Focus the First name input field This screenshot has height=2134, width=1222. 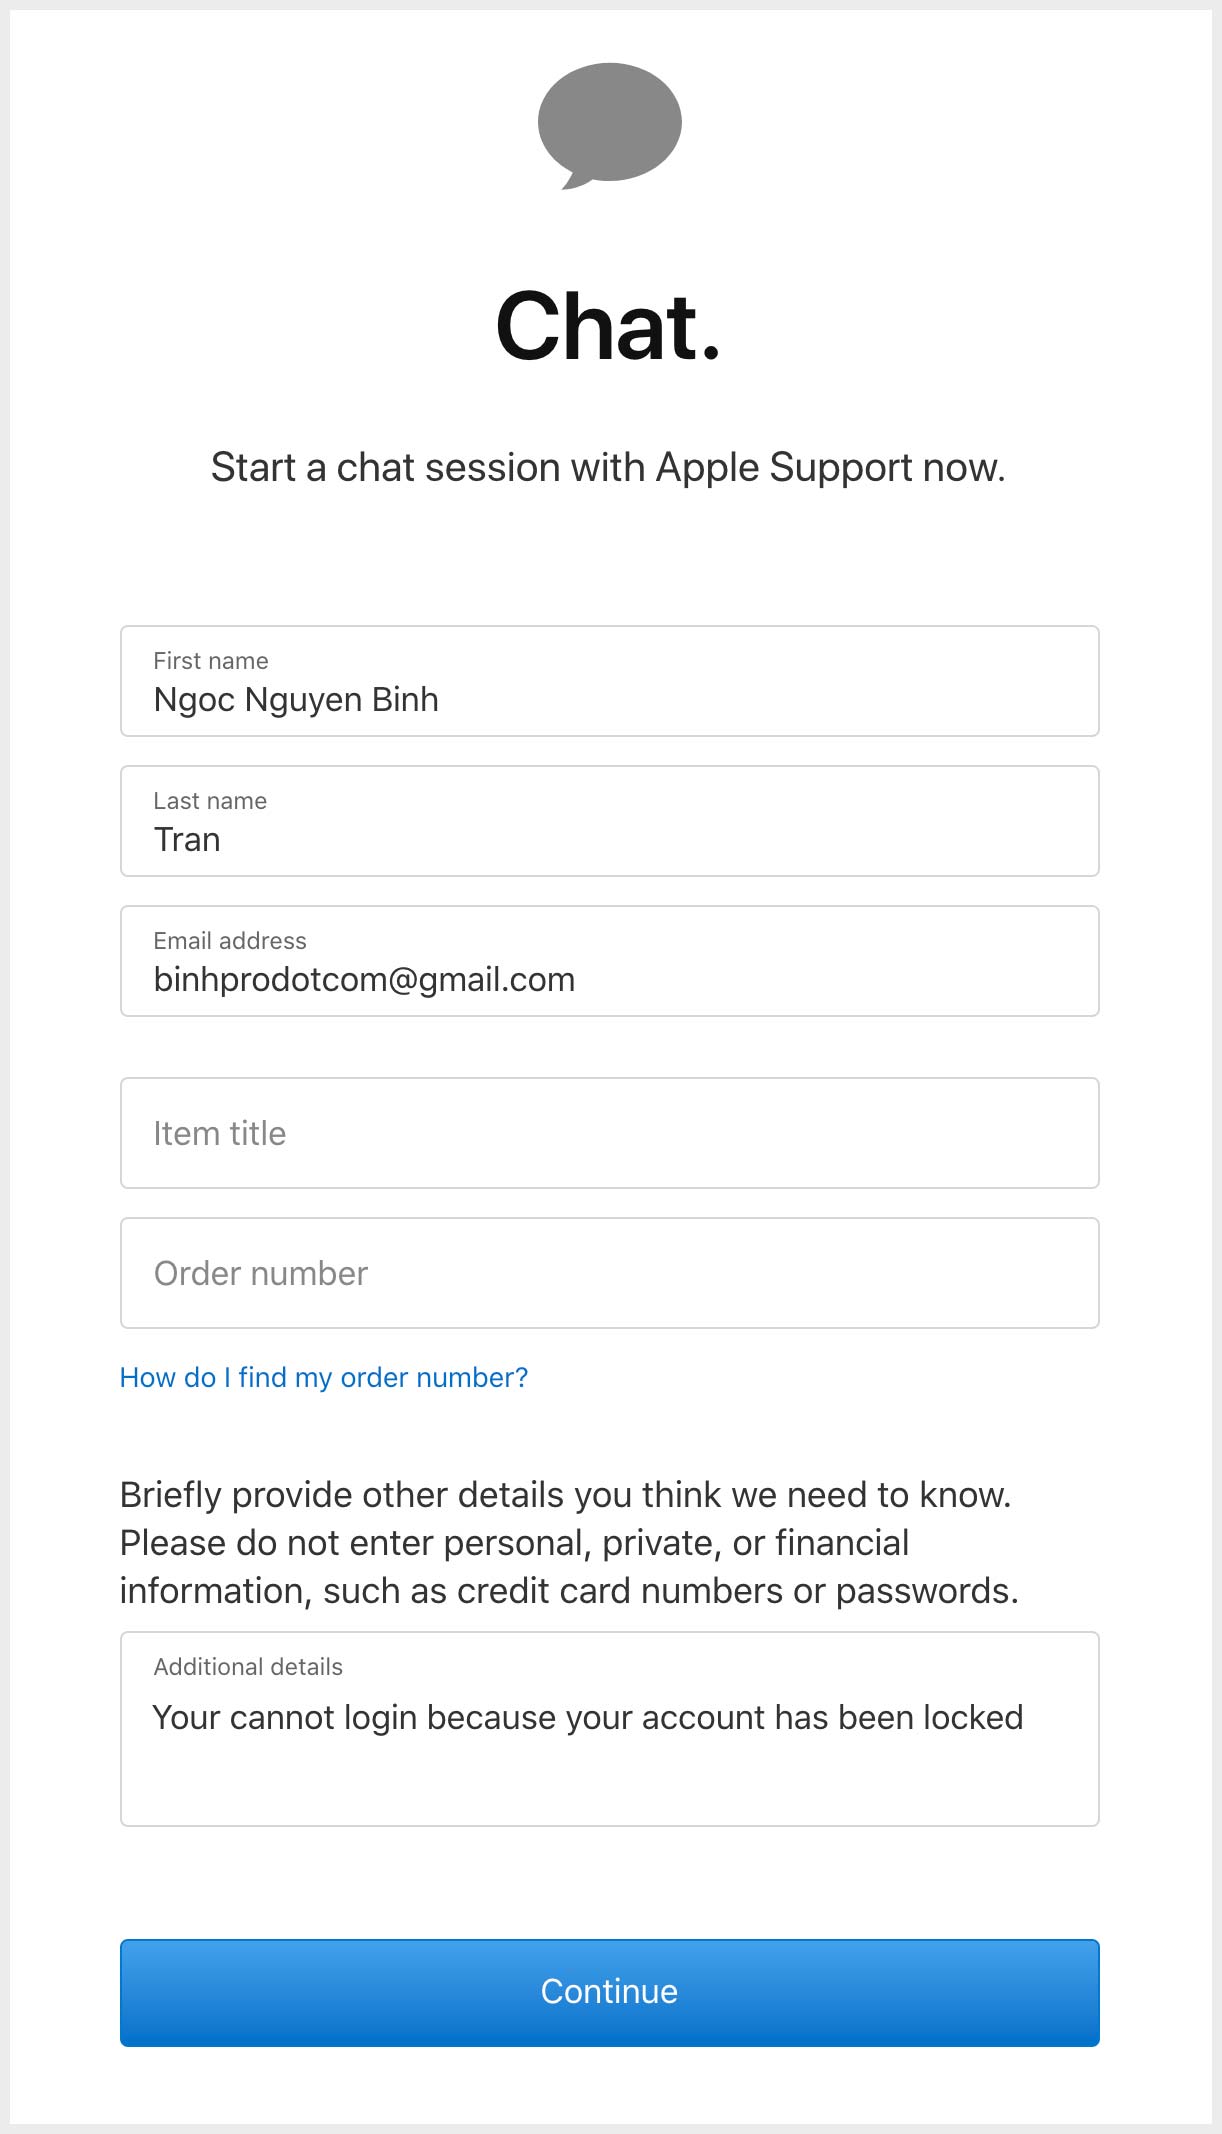tap(610, 681)
